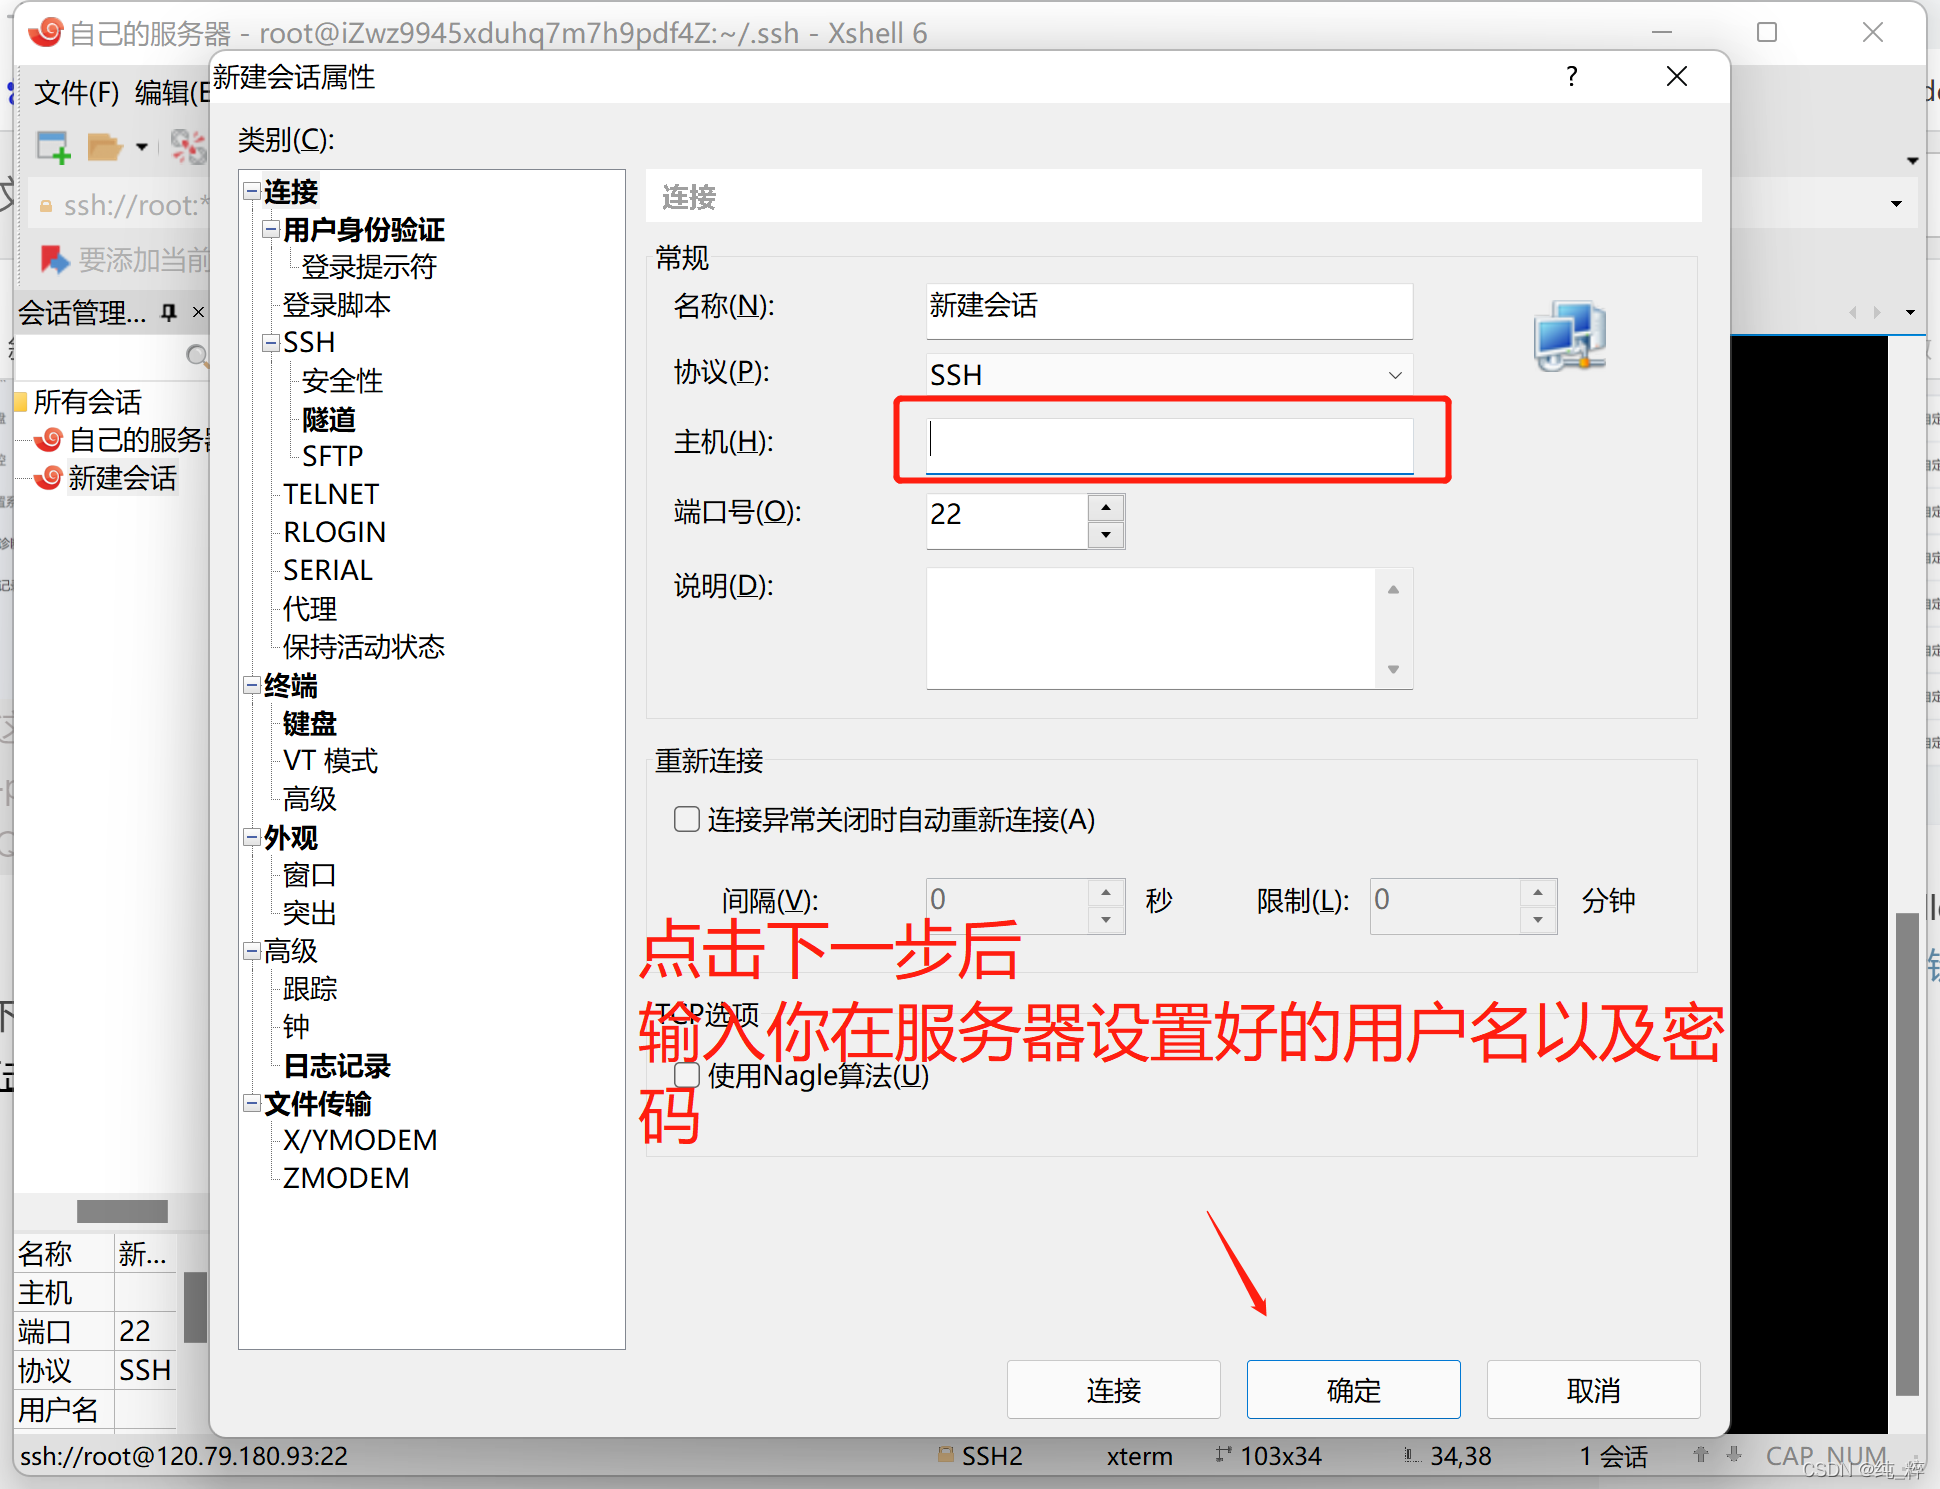Click the description box scroll down arrow
Image resolution: width=1940 pixels, height=1489 pixels.
pos(1393,669)
